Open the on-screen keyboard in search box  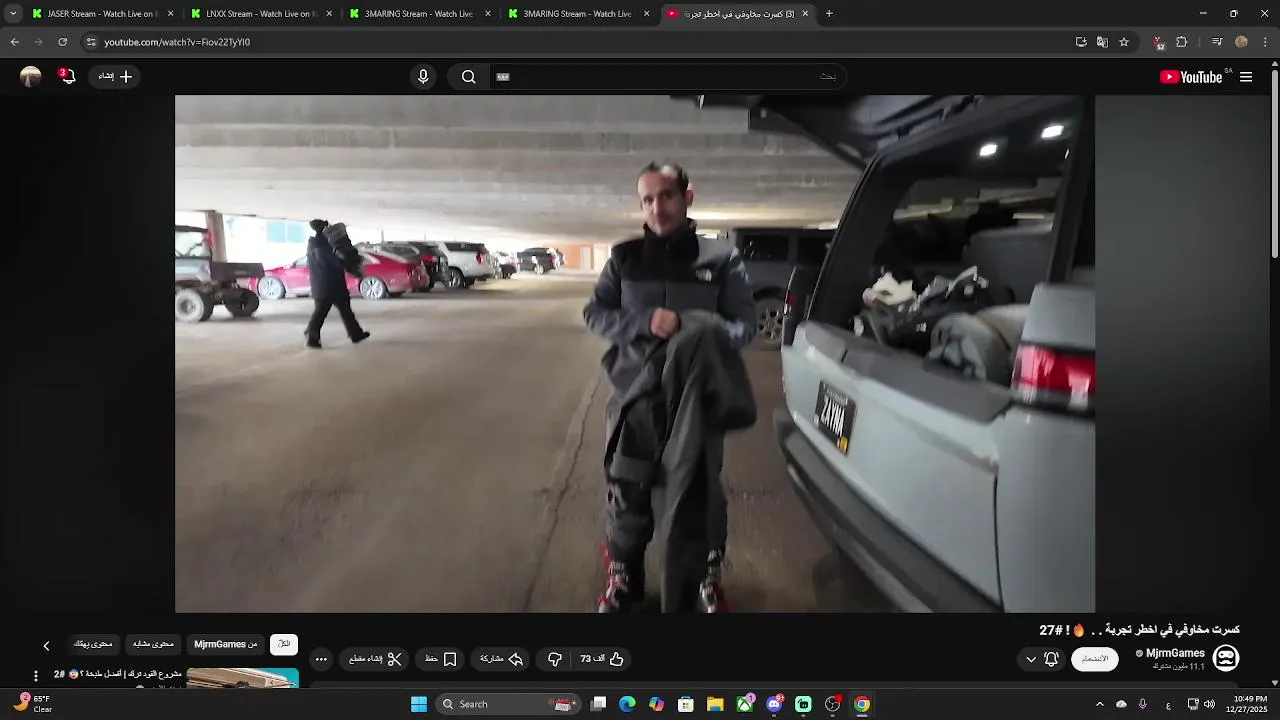(x=503, y=77)
